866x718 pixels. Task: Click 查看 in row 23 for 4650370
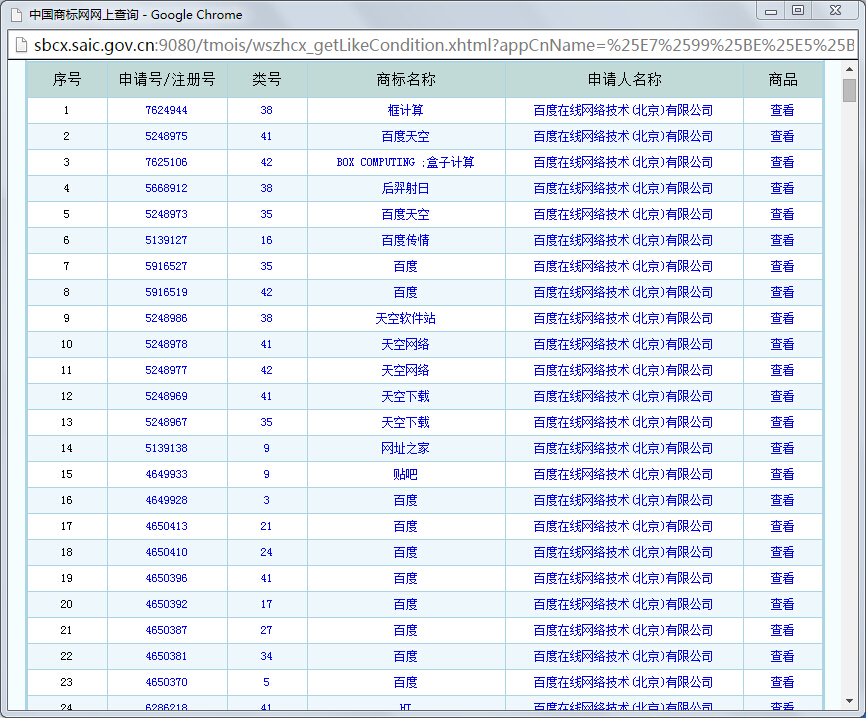782,682
